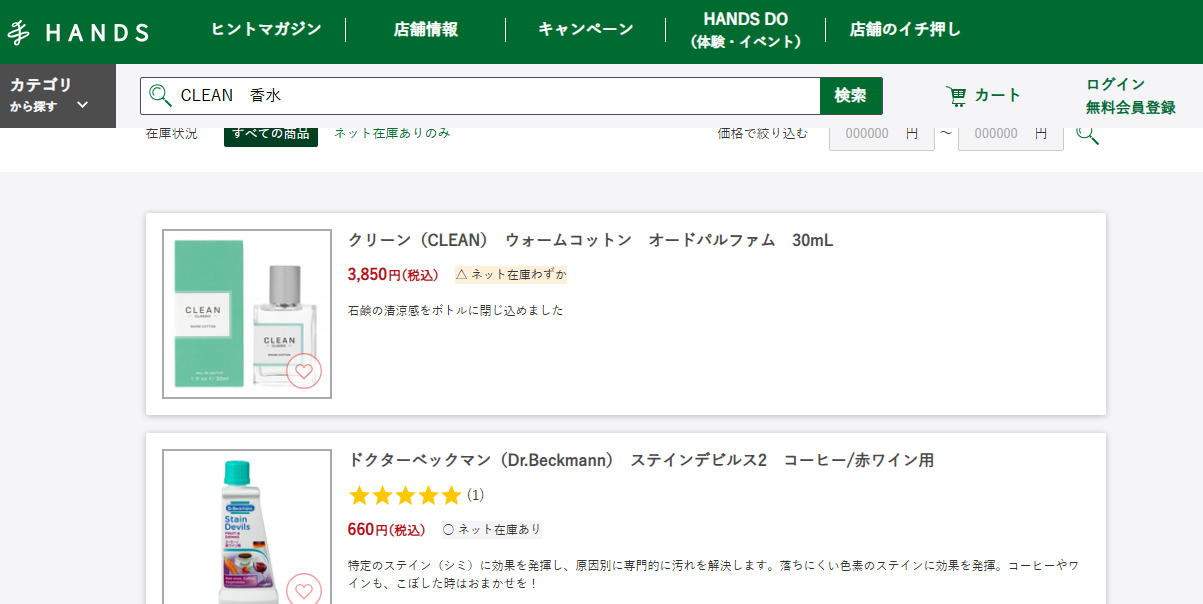
Task: Click 石鹸の清涼感をボトルに閉じ込めました description
Action: tap(456, 311)
